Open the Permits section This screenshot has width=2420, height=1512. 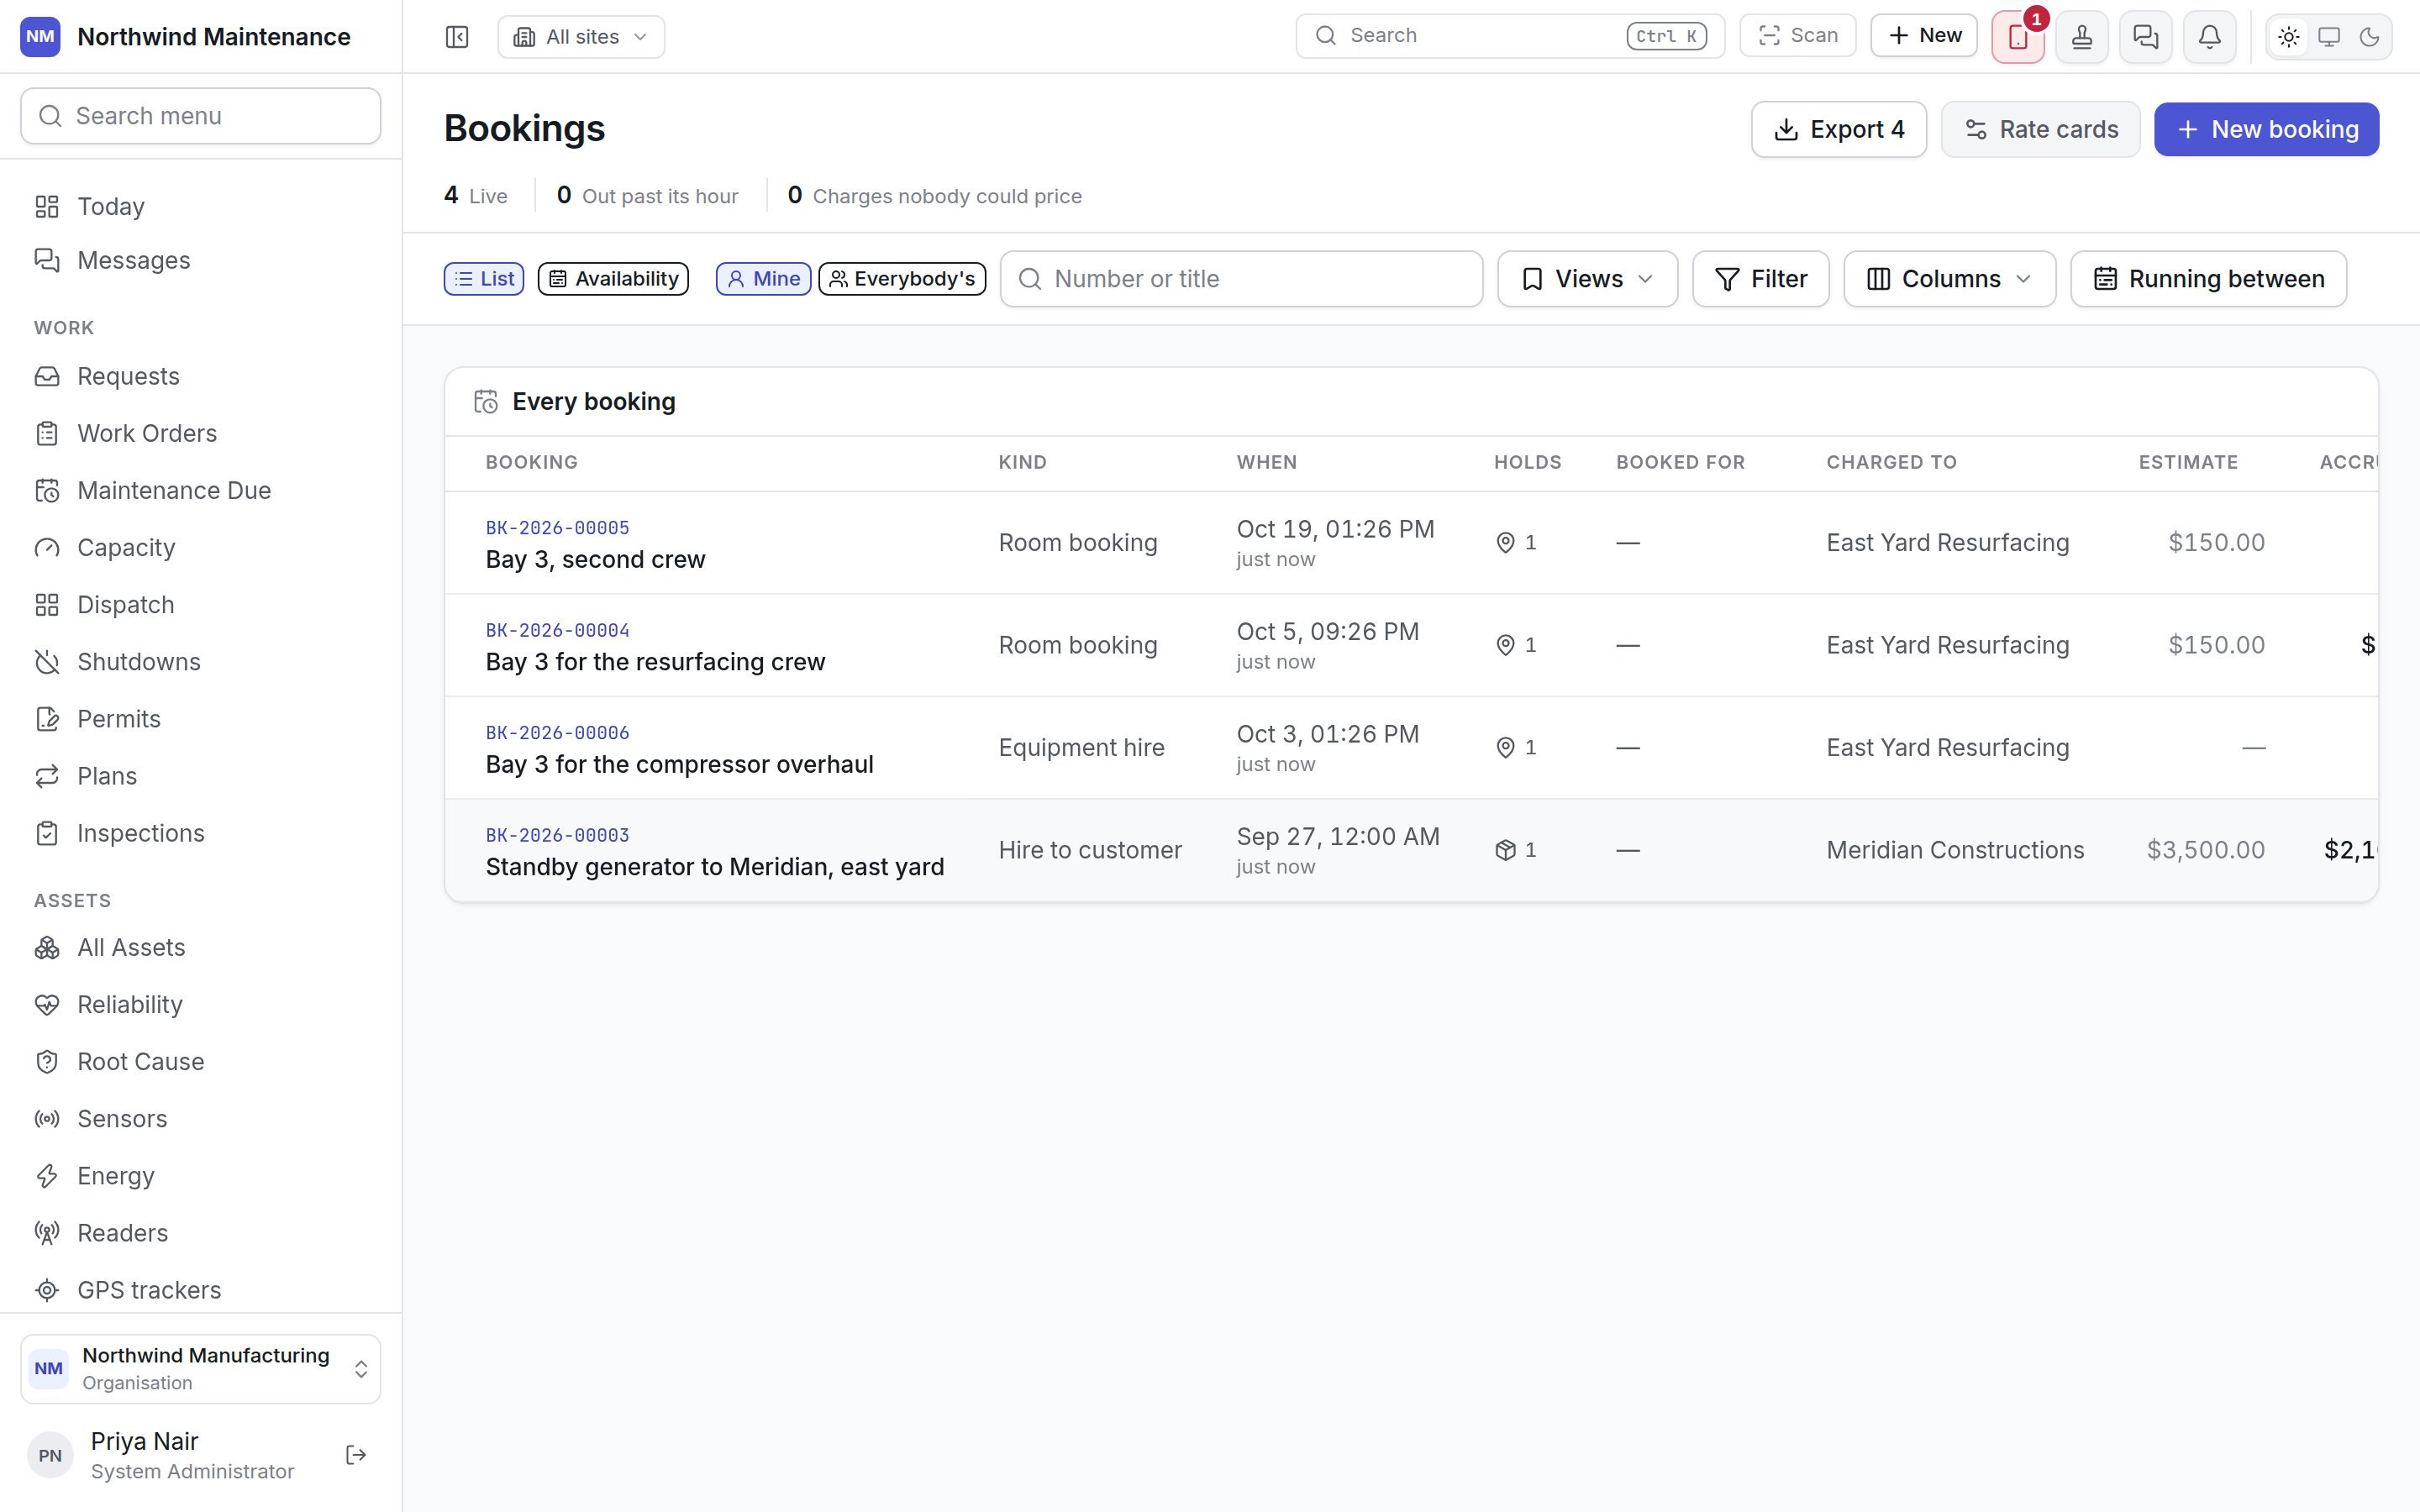(x=201, y=719)
